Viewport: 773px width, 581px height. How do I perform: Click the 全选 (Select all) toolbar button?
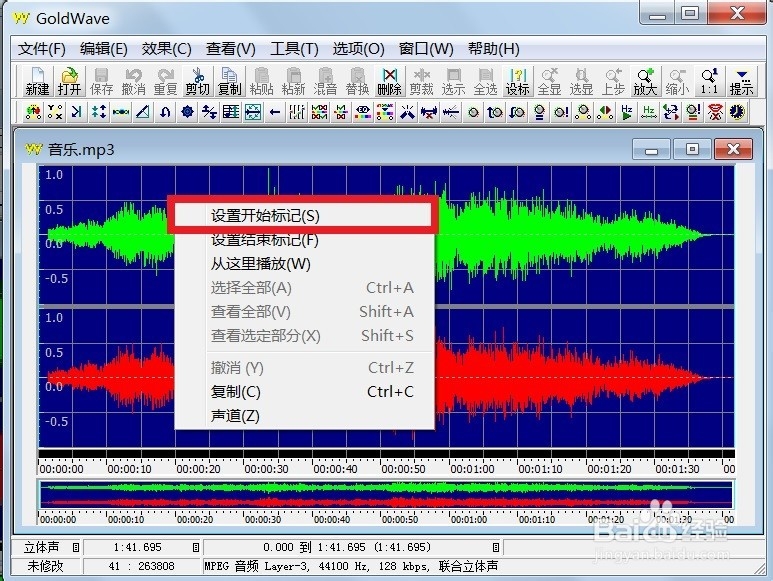click(486, 81)
